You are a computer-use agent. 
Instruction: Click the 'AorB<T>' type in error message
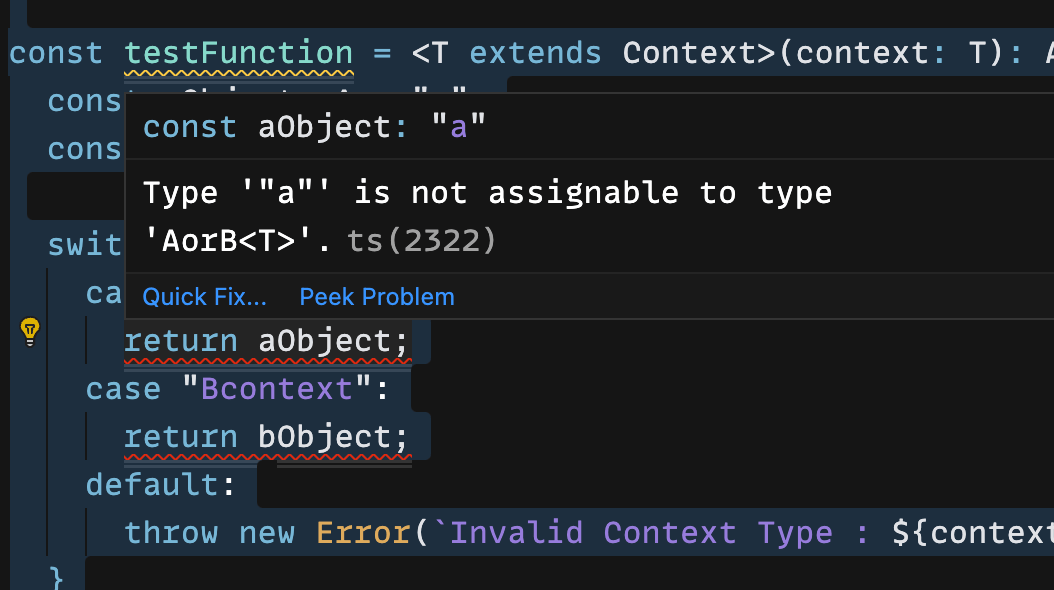tap(237, 241)
